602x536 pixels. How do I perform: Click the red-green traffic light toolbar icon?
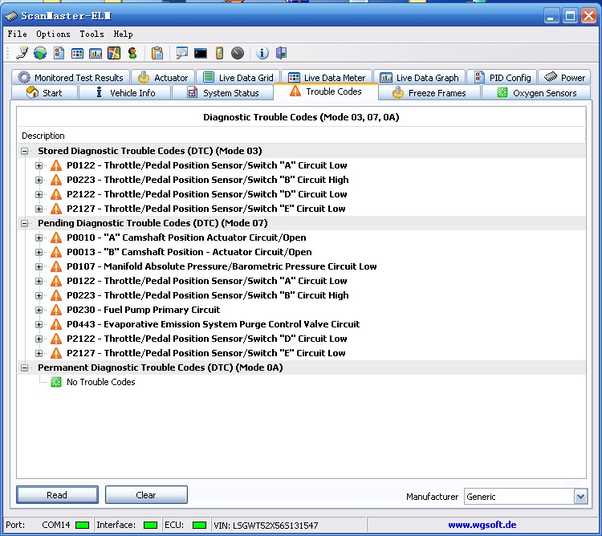(132, 53)
